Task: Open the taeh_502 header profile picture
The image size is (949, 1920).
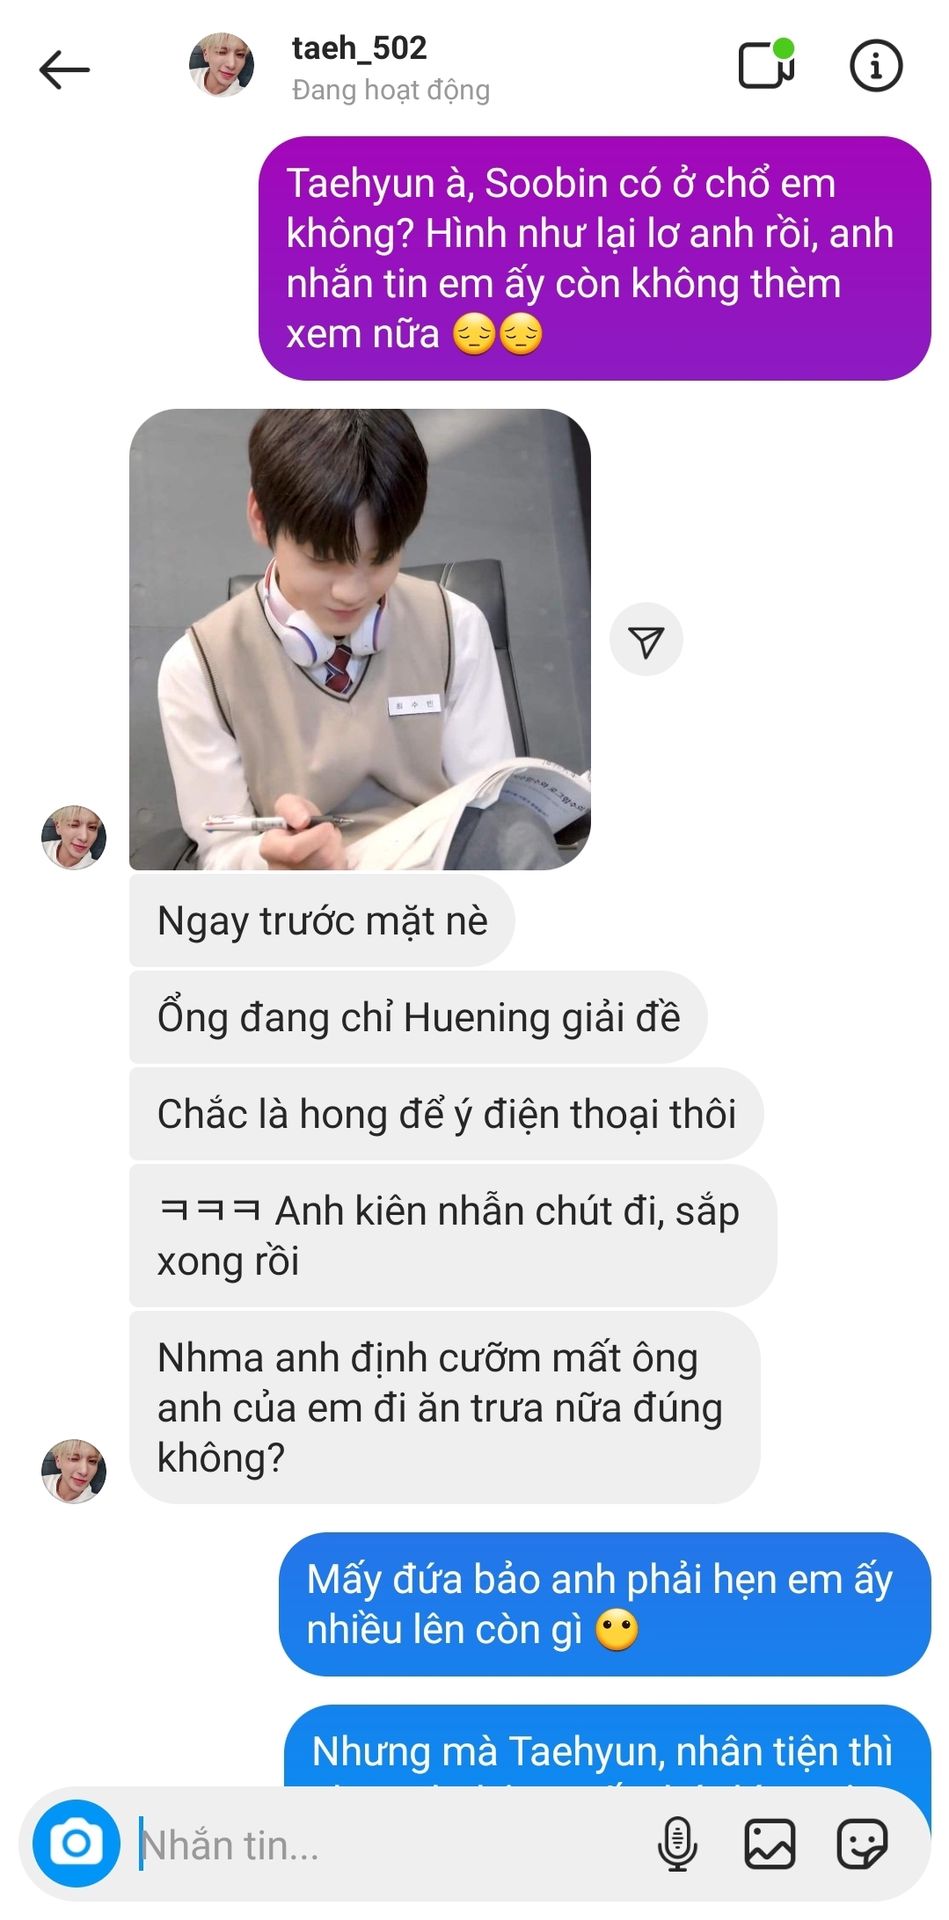Action: (221, 64)
